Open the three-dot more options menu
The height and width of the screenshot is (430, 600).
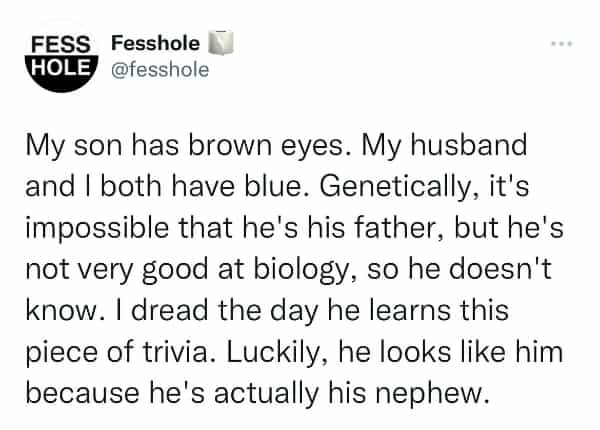point(563,45)
